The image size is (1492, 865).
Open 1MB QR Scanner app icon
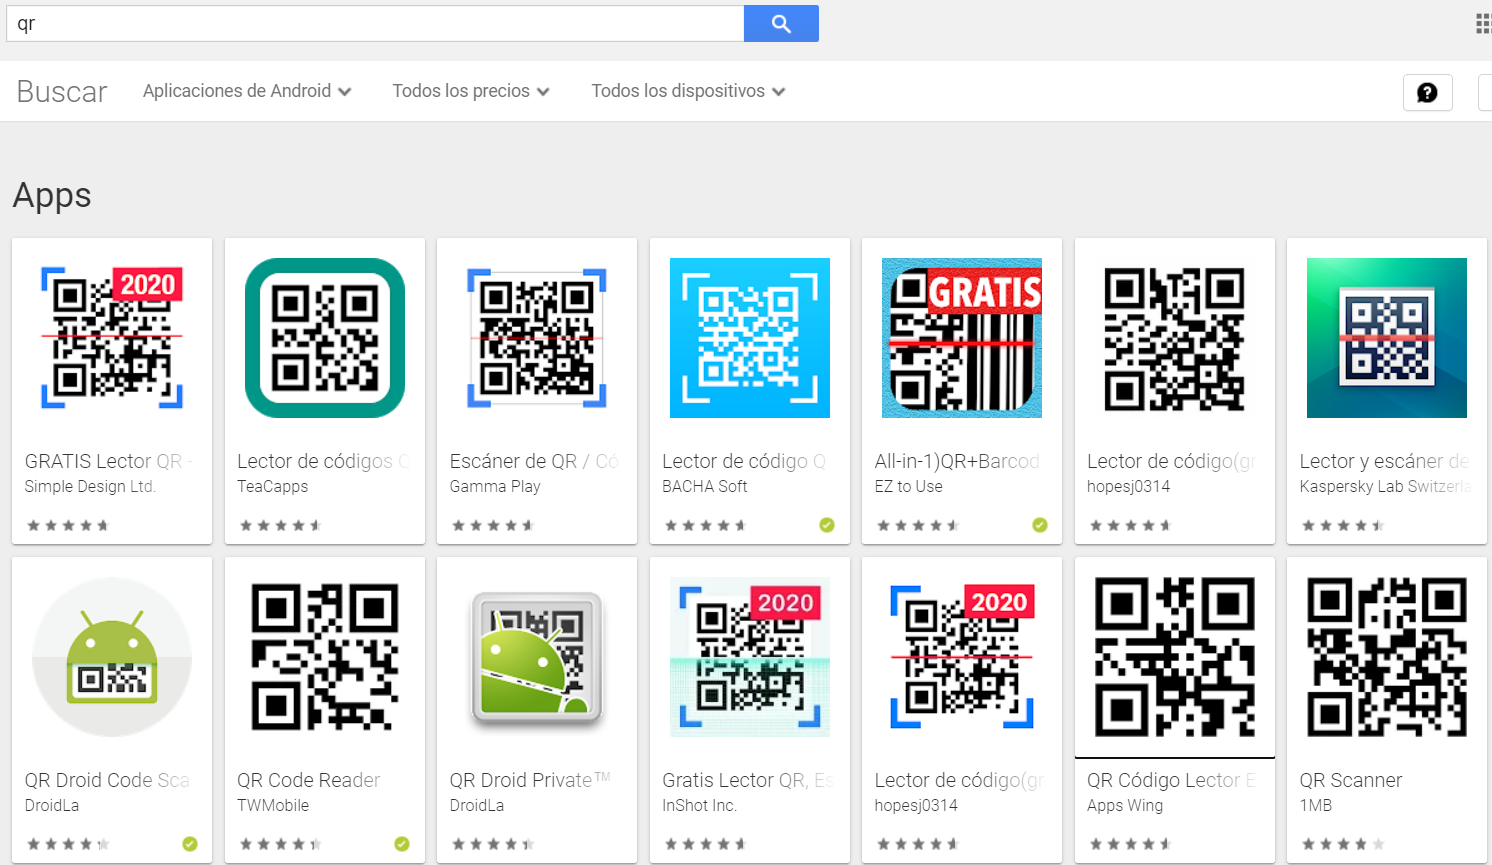tap(1387, 657)
